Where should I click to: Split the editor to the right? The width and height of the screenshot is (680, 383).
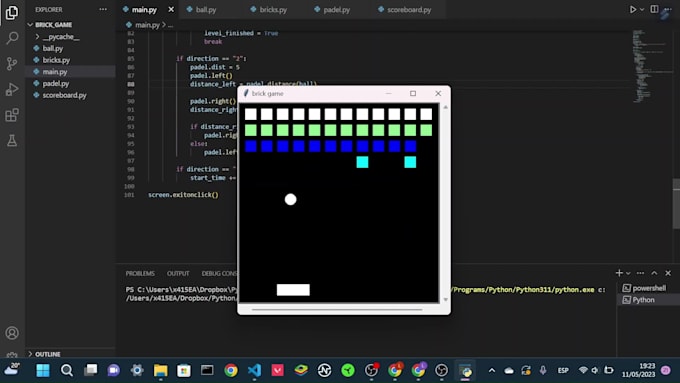tap(654, 9)
